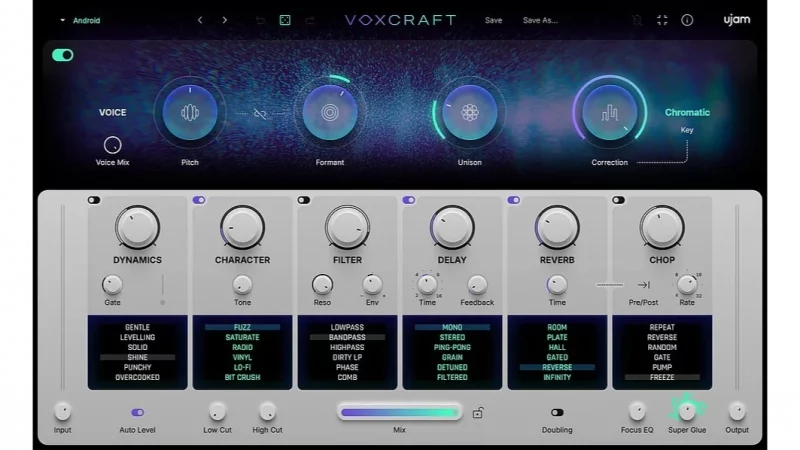Select the PING-PONG delay mode

tap(452, 347)
